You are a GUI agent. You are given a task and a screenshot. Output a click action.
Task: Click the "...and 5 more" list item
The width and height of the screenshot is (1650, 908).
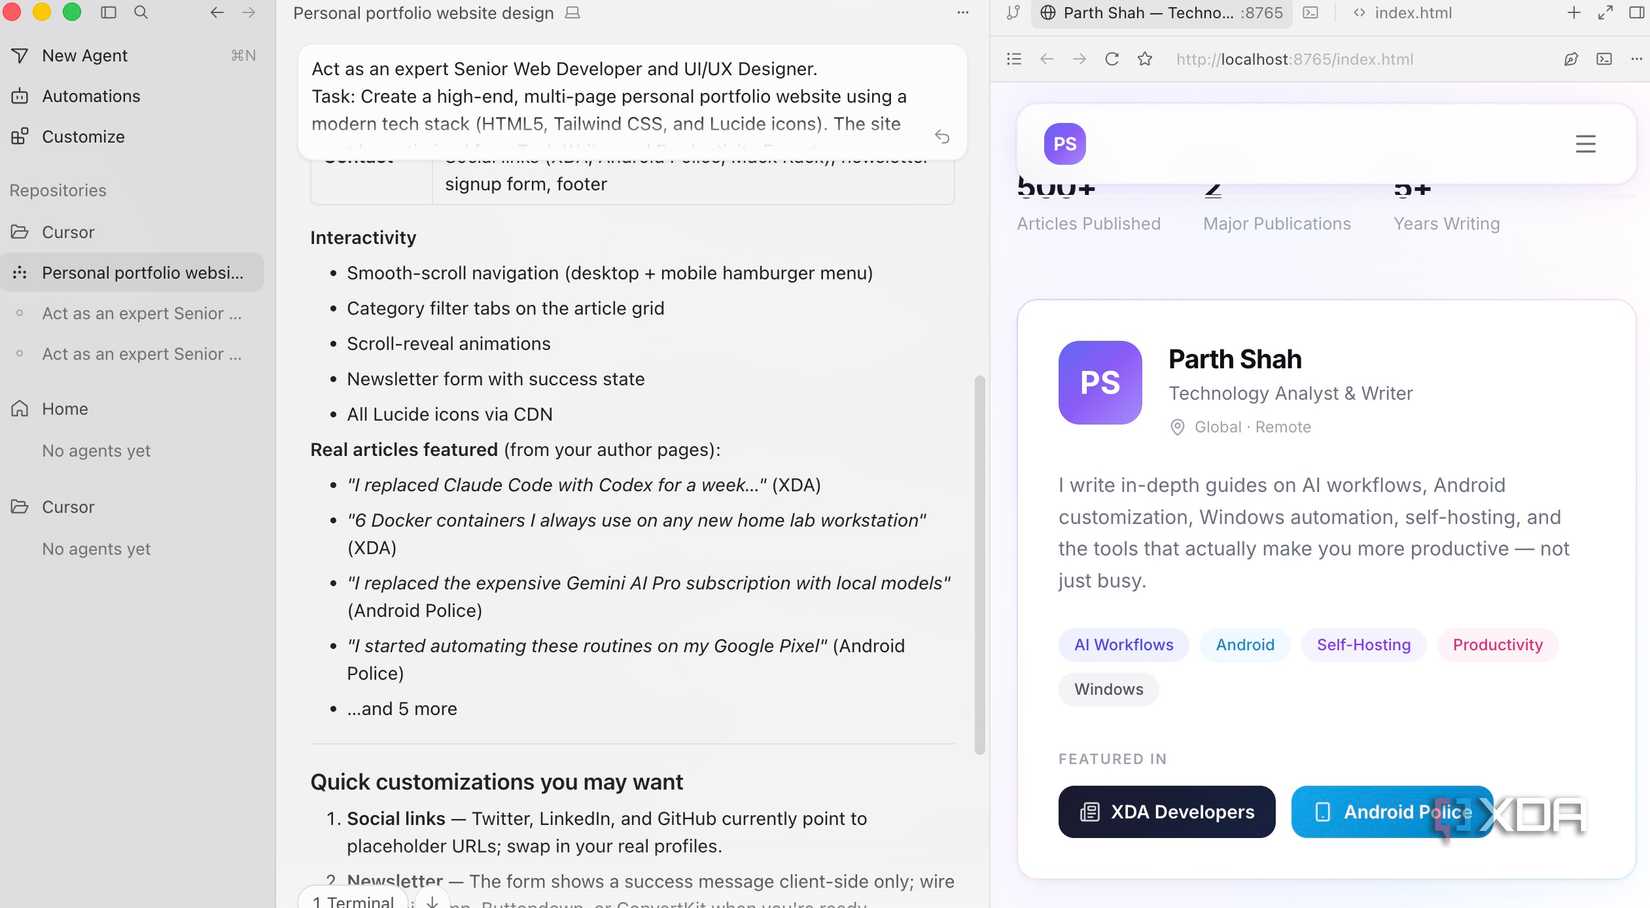[x=402, y=709]
